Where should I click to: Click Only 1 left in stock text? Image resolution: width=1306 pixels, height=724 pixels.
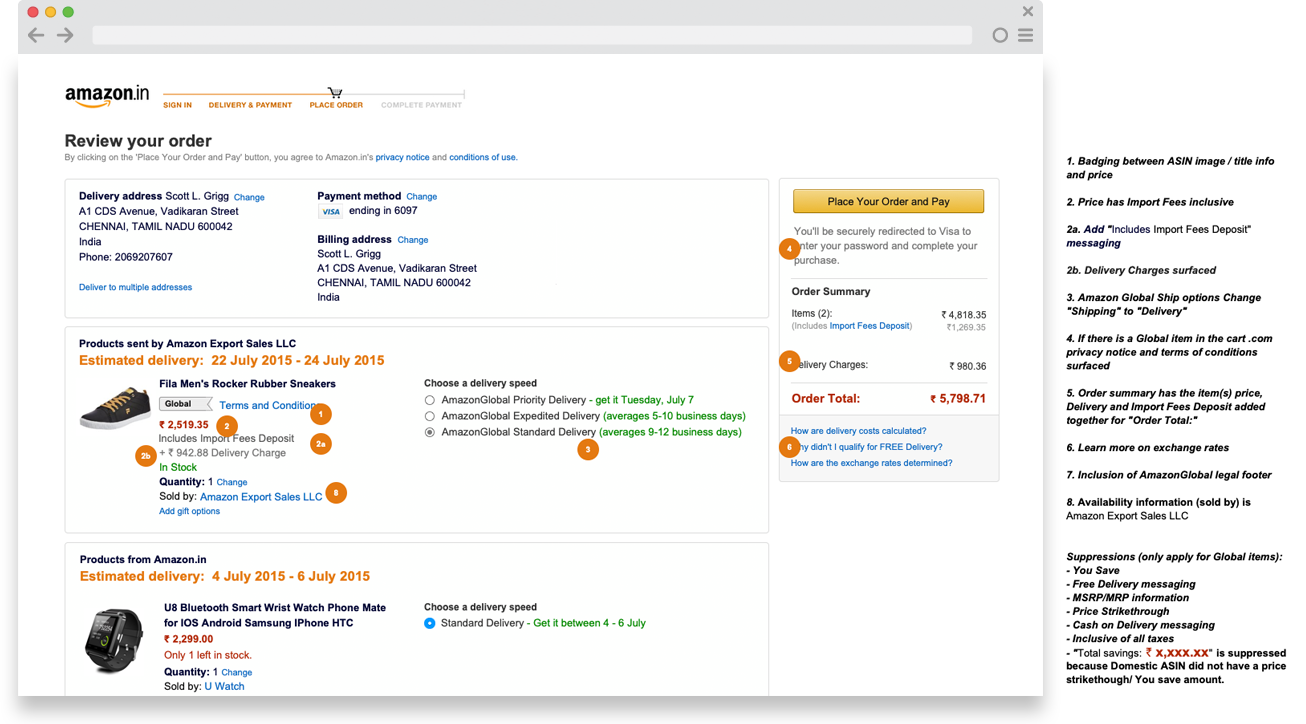pyautogui.click(x=208, y=655)
